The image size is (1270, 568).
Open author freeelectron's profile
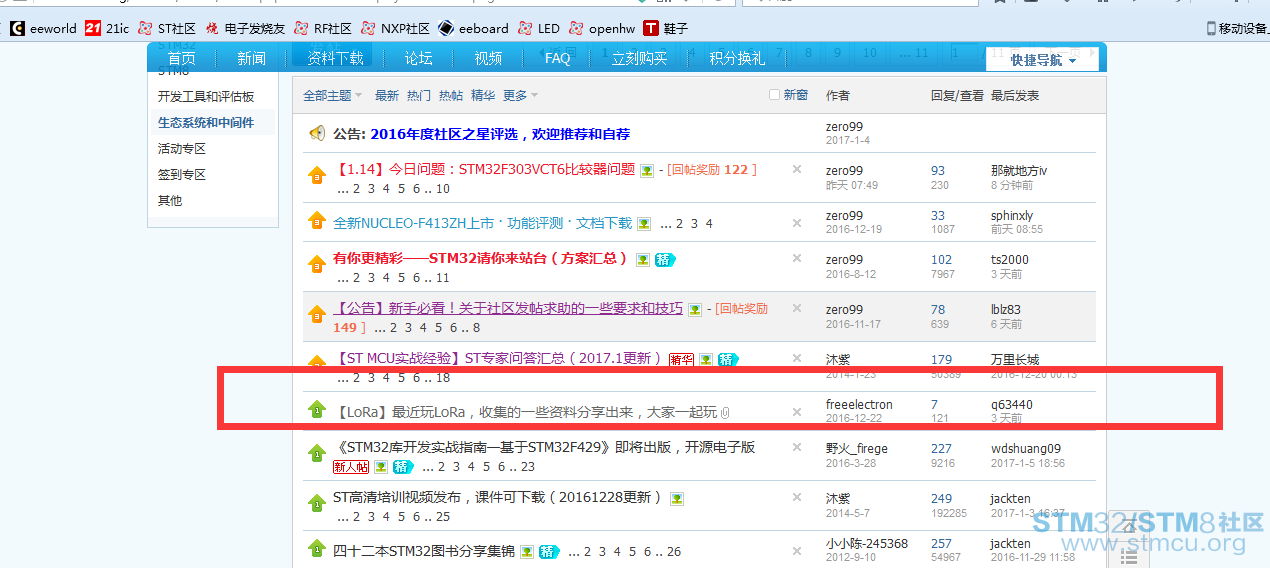click(859, 405)
